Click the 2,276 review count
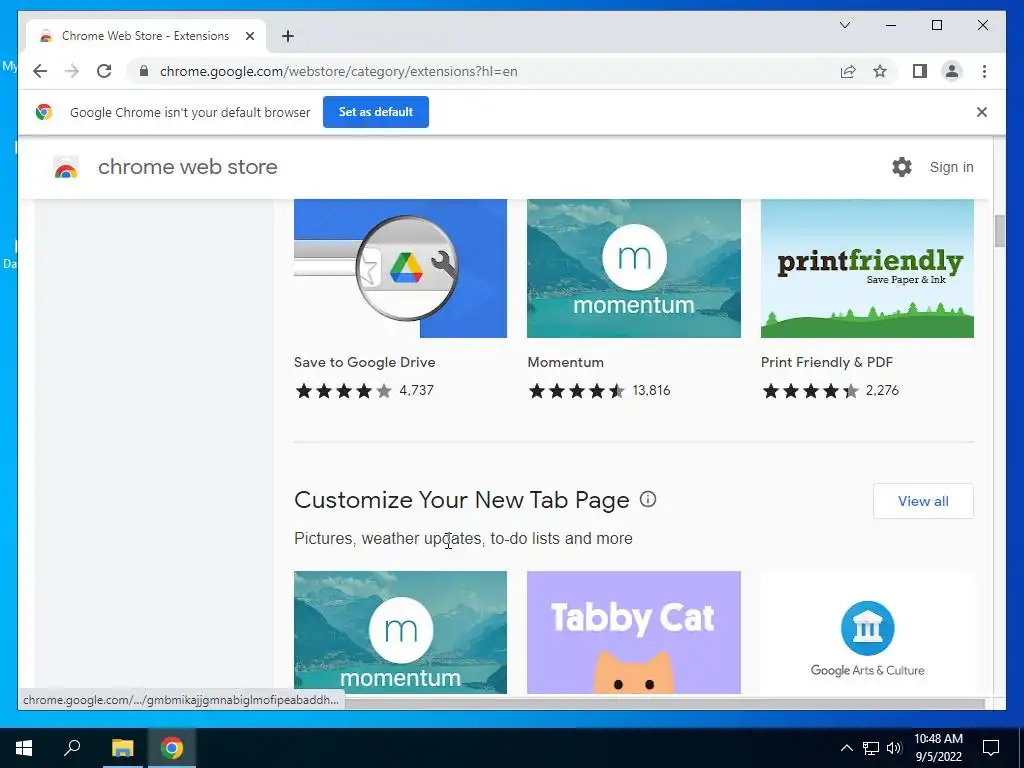1024x768 pixels. pos(882,391)
